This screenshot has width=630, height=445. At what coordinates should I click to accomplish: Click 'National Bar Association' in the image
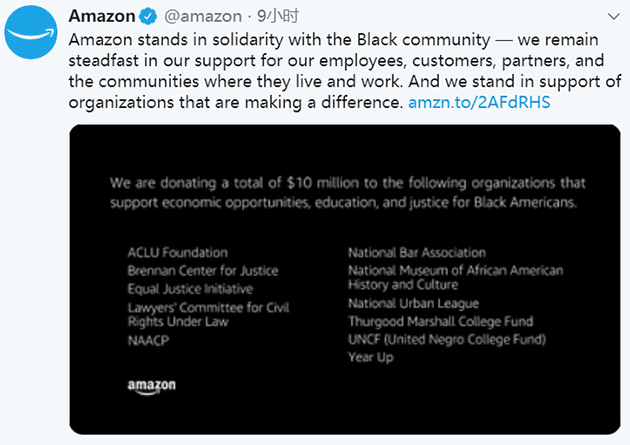[417, 253]
